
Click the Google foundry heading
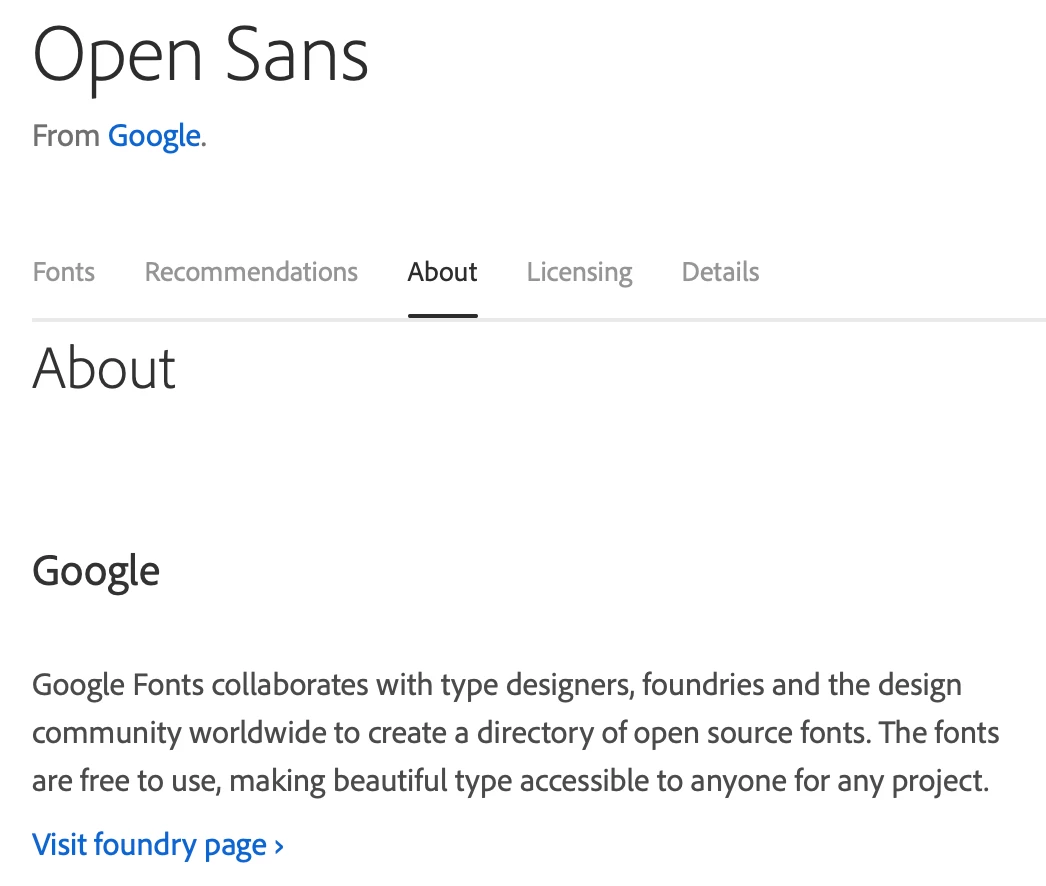[96, 572]
